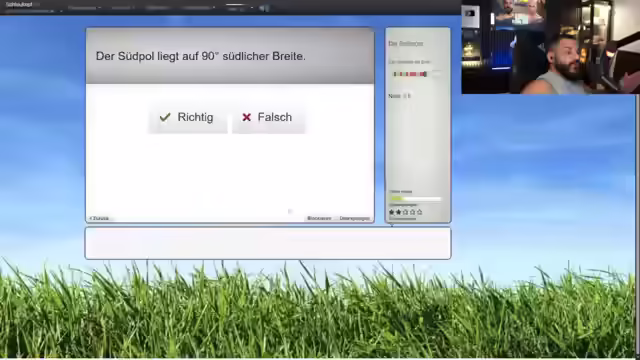Answer with the Richtig button
This screenshot has height=360, width=640.
click(x=187, y=118)
